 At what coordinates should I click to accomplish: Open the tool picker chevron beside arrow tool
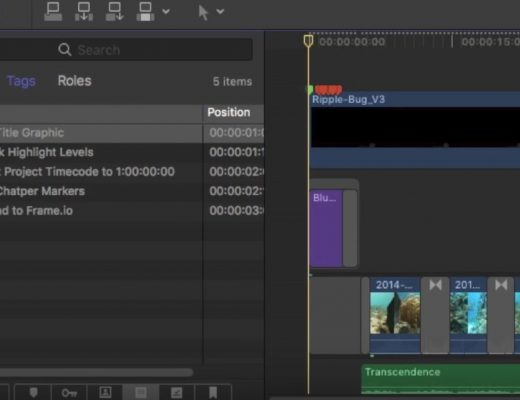[220, 12]
